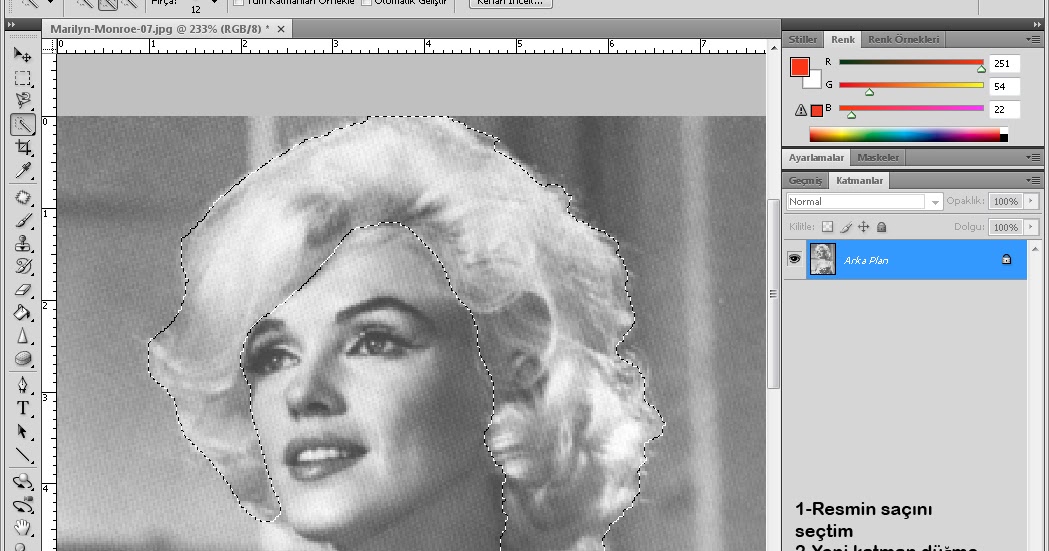Select the 3D Rotate tool
The image size is (1049, 551).
[23, 481]
